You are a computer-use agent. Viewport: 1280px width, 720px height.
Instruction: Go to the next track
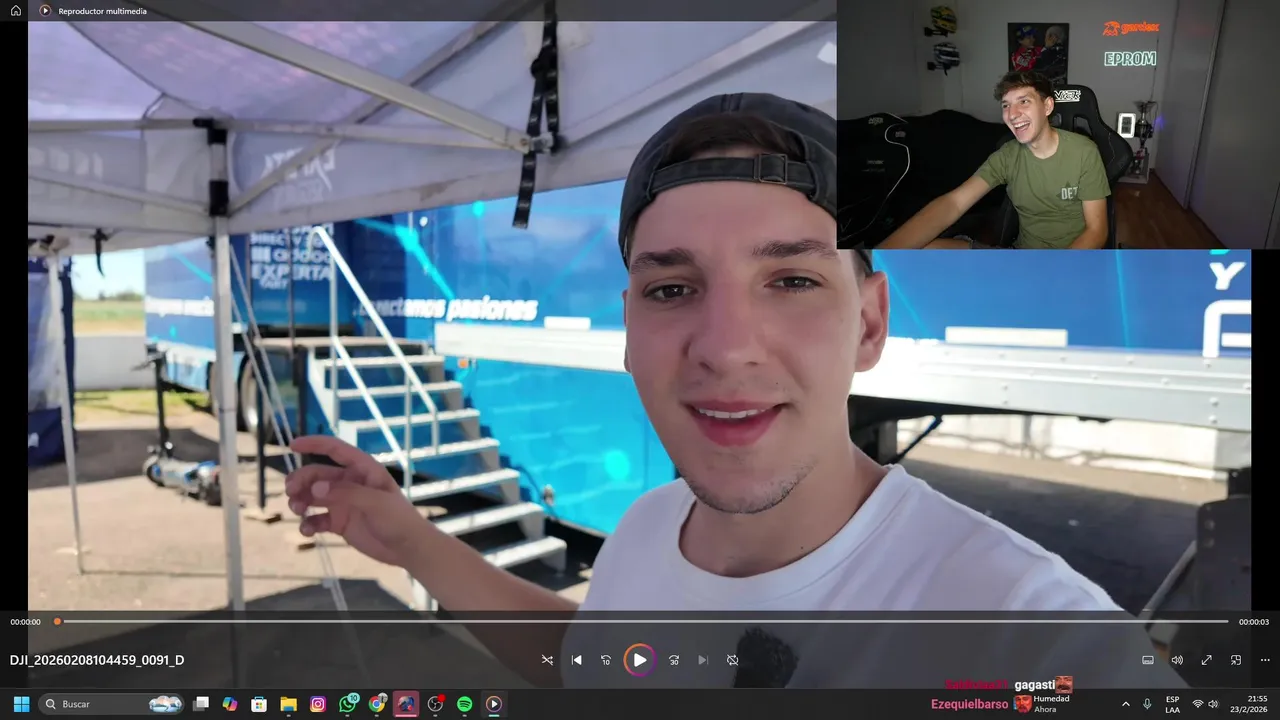(x=703, y=660)
